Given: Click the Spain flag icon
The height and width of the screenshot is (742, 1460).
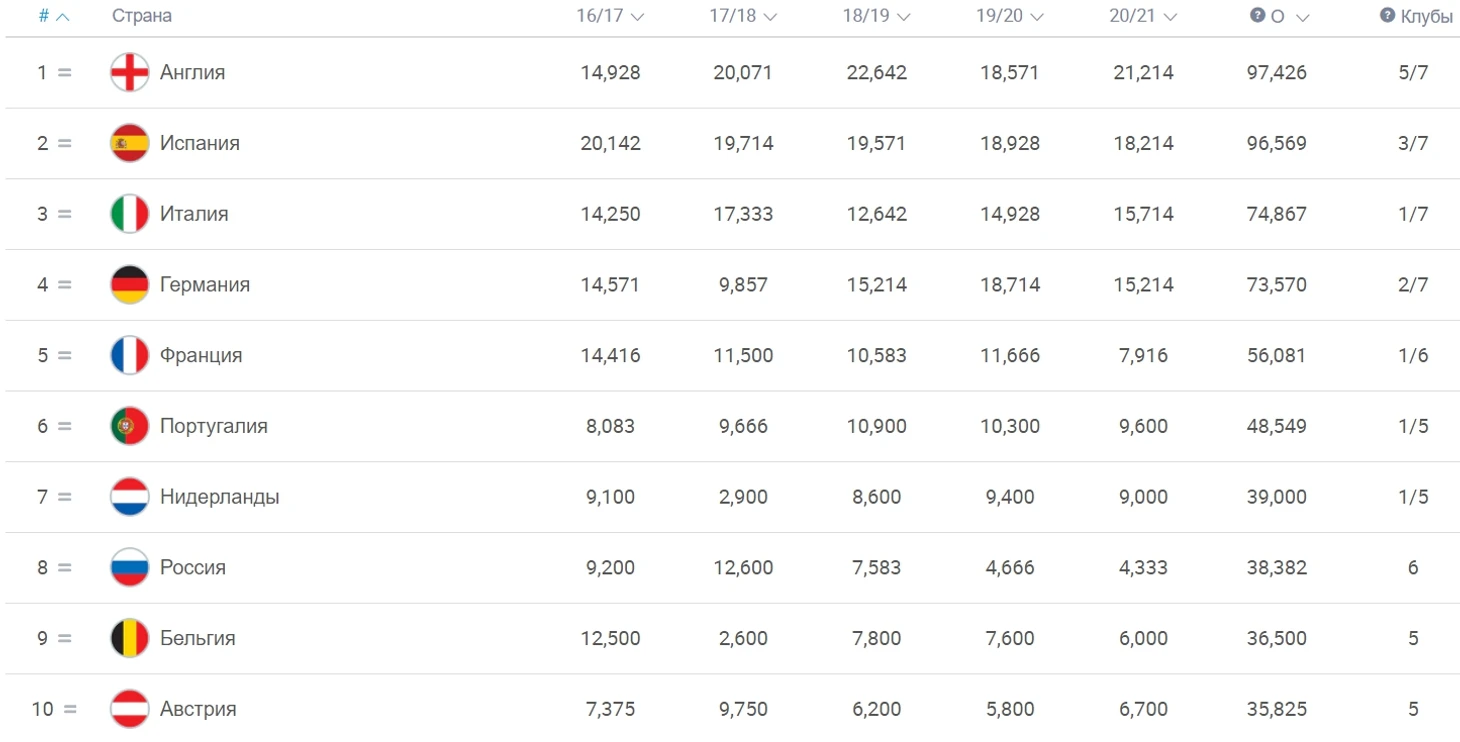Looking at the screenshot, I should pyautogui.click(x=130, y=143).
